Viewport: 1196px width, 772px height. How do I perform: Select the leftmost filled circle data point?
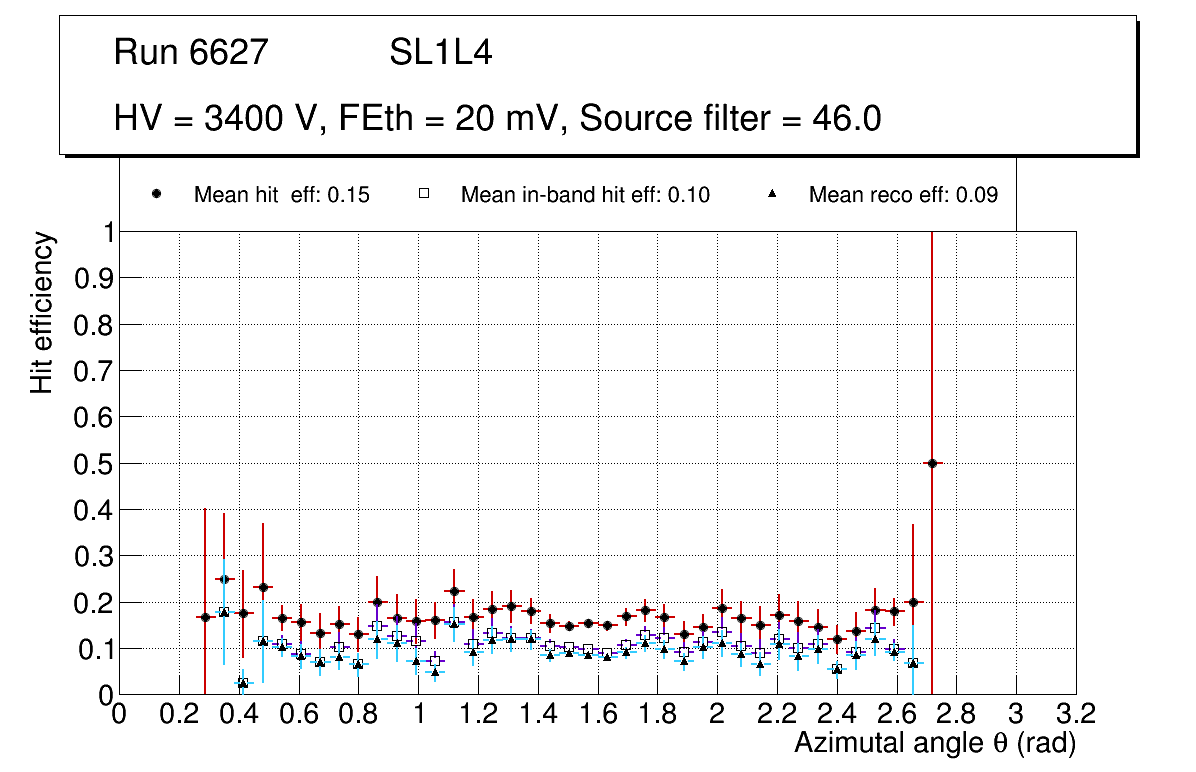pyautogui.click(x=205, y=617)
